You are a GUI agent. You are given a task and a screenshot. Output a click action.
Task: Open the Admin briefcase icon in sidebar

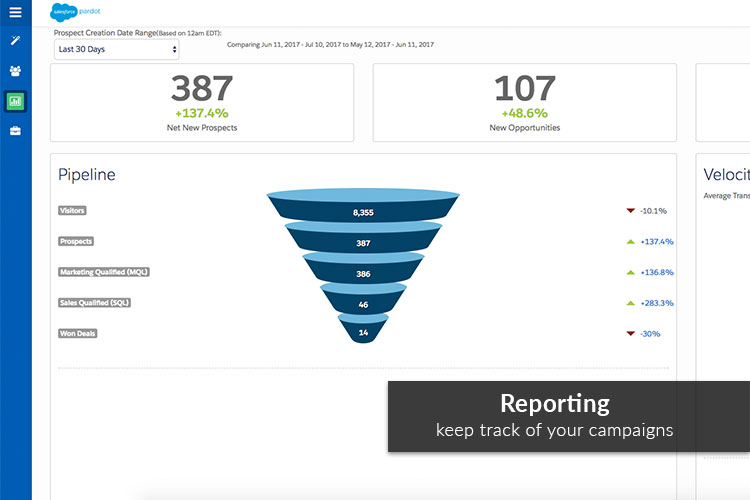click(15, 131)
